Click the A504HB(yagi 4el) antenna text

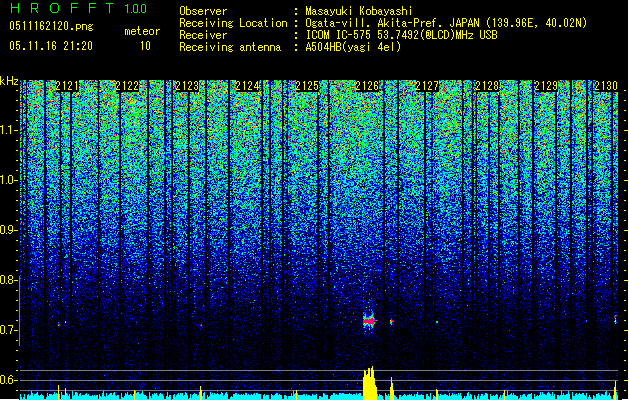tap(353, 47)
